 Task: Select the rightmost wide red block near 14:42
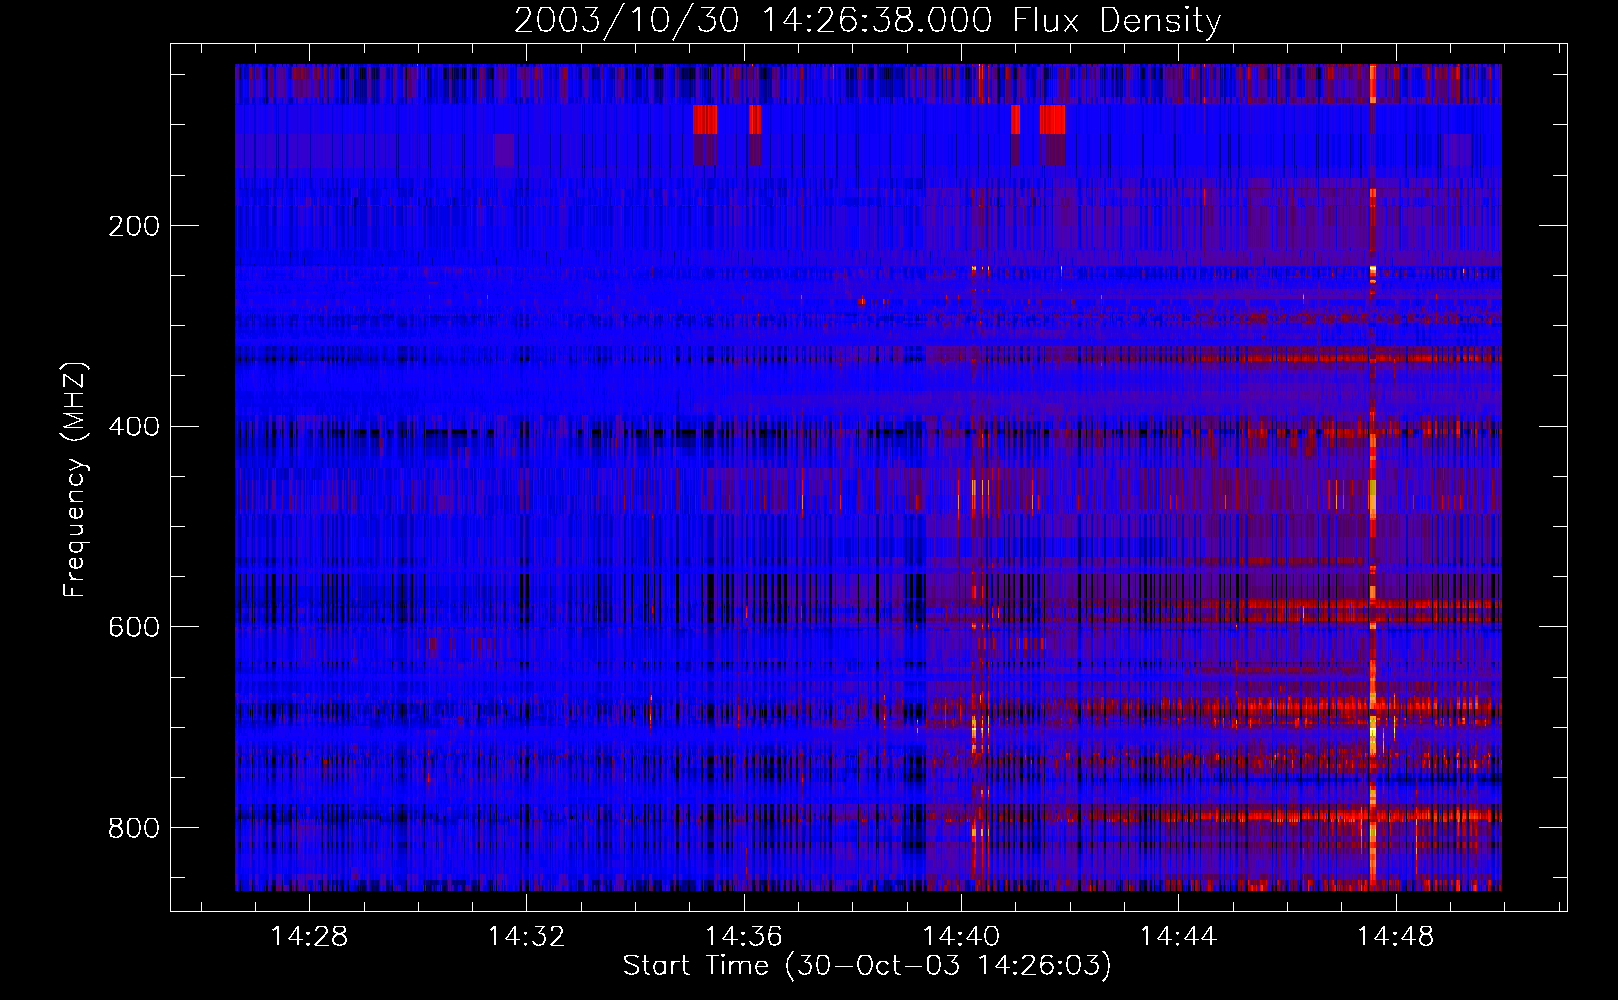tap(1052, 119)
